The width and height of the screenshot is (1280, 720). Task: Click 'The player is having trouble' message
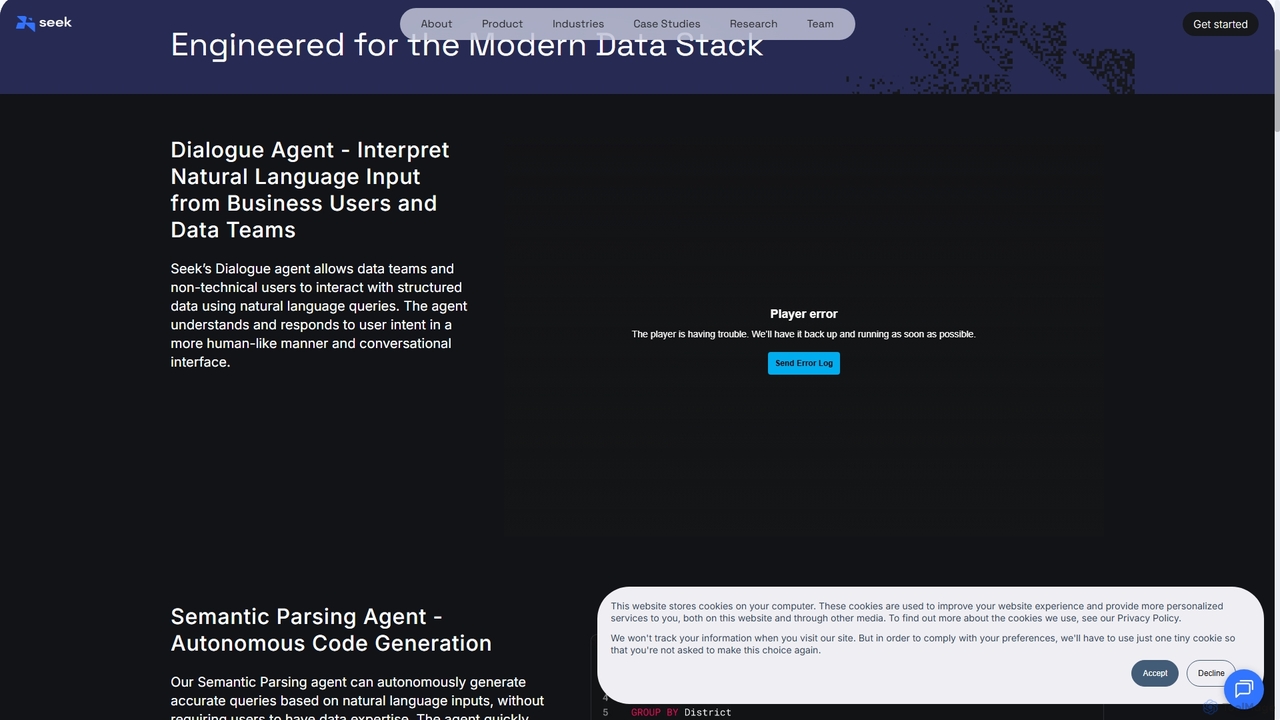click(x=804, y=334)
